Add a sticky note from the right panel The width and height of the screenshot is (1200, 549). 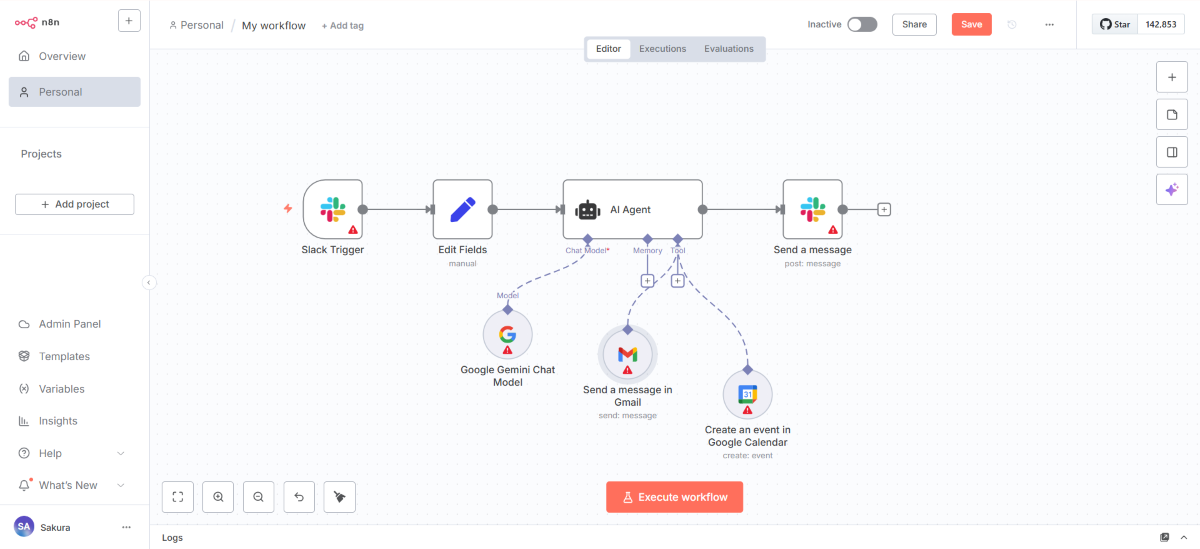click(x=1171, y=115)
